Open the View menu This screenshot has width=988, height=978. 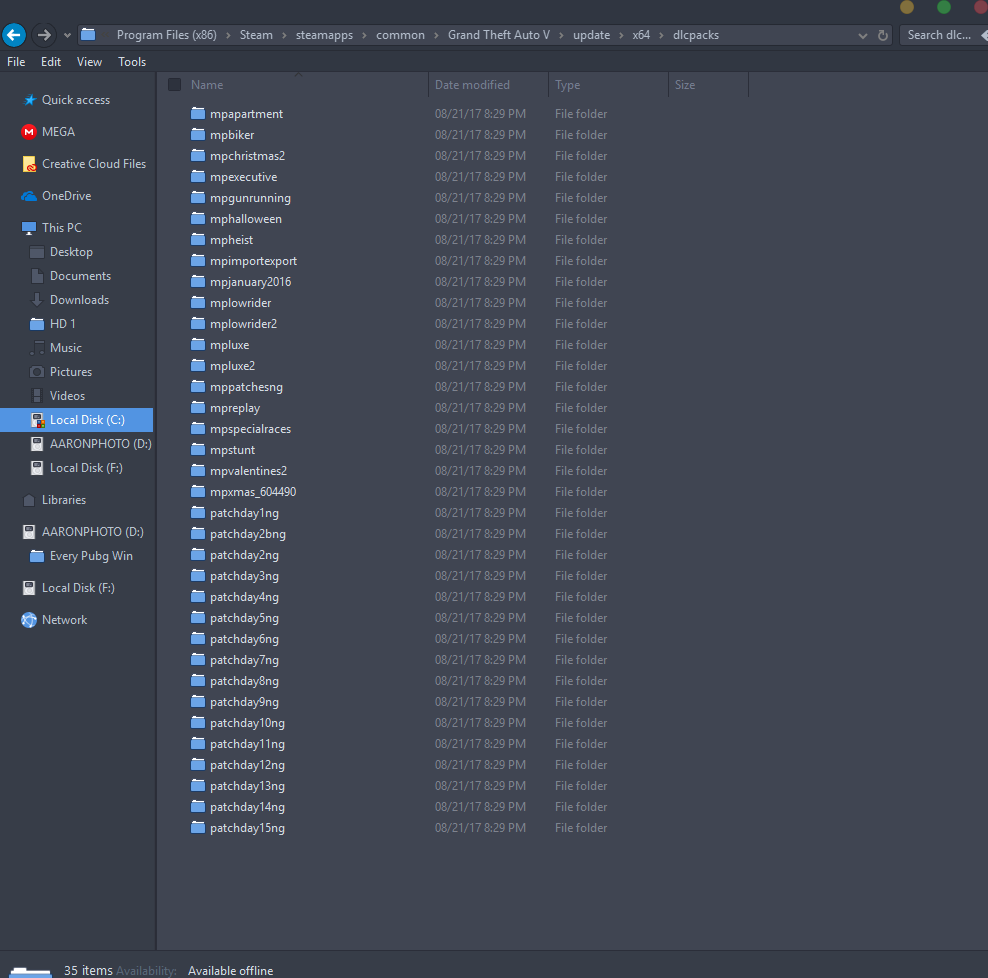[x=89, y=62]
